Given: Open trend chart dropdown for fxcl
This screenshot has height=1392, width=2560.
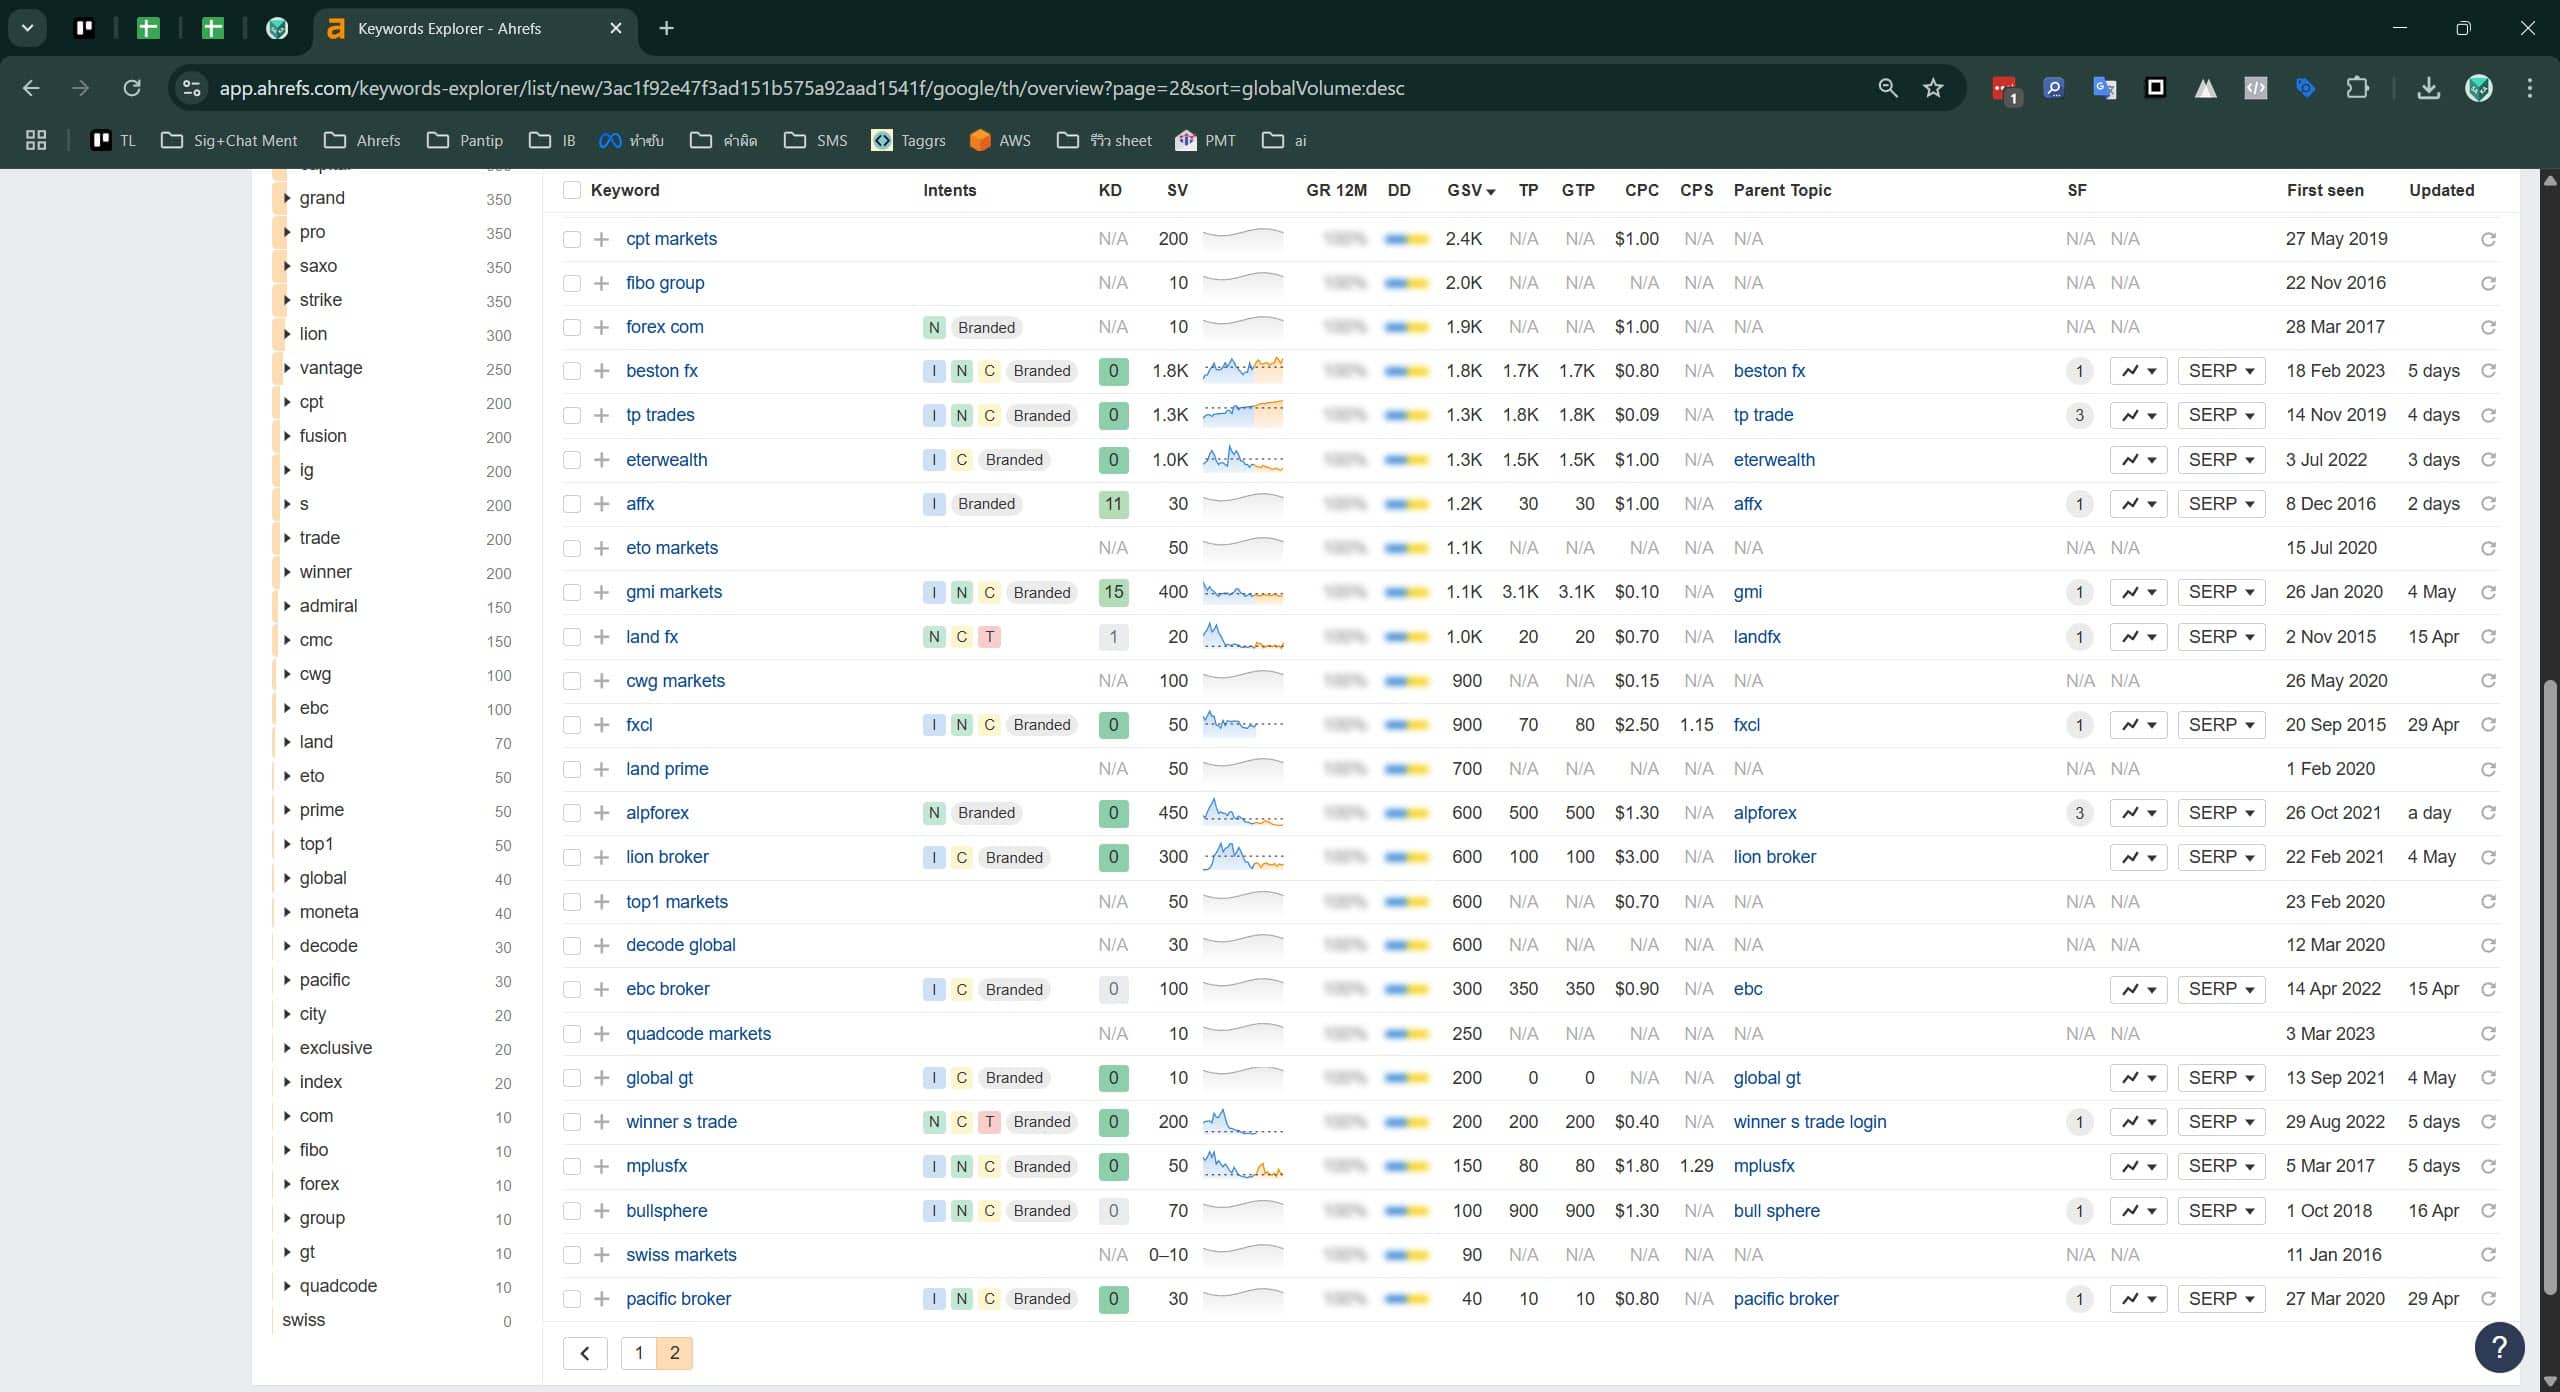Looking at the screenshot, I should click(2138, 725).
